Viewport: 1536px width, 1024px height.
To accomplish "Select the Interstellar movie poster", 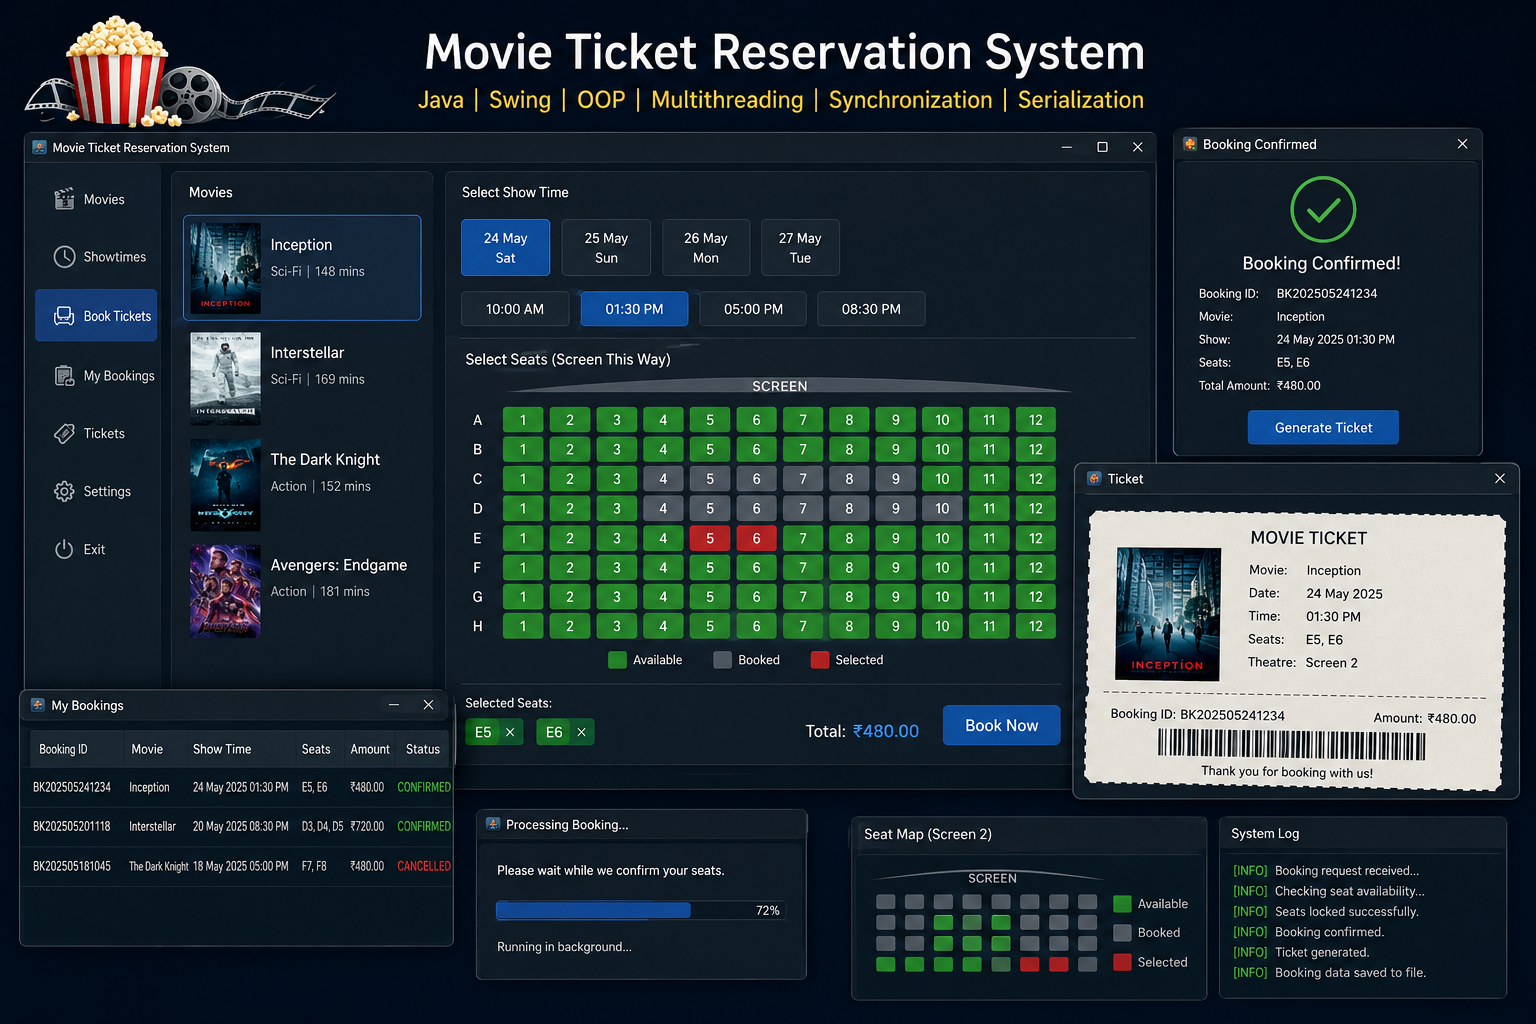I will tap(225, 379).
